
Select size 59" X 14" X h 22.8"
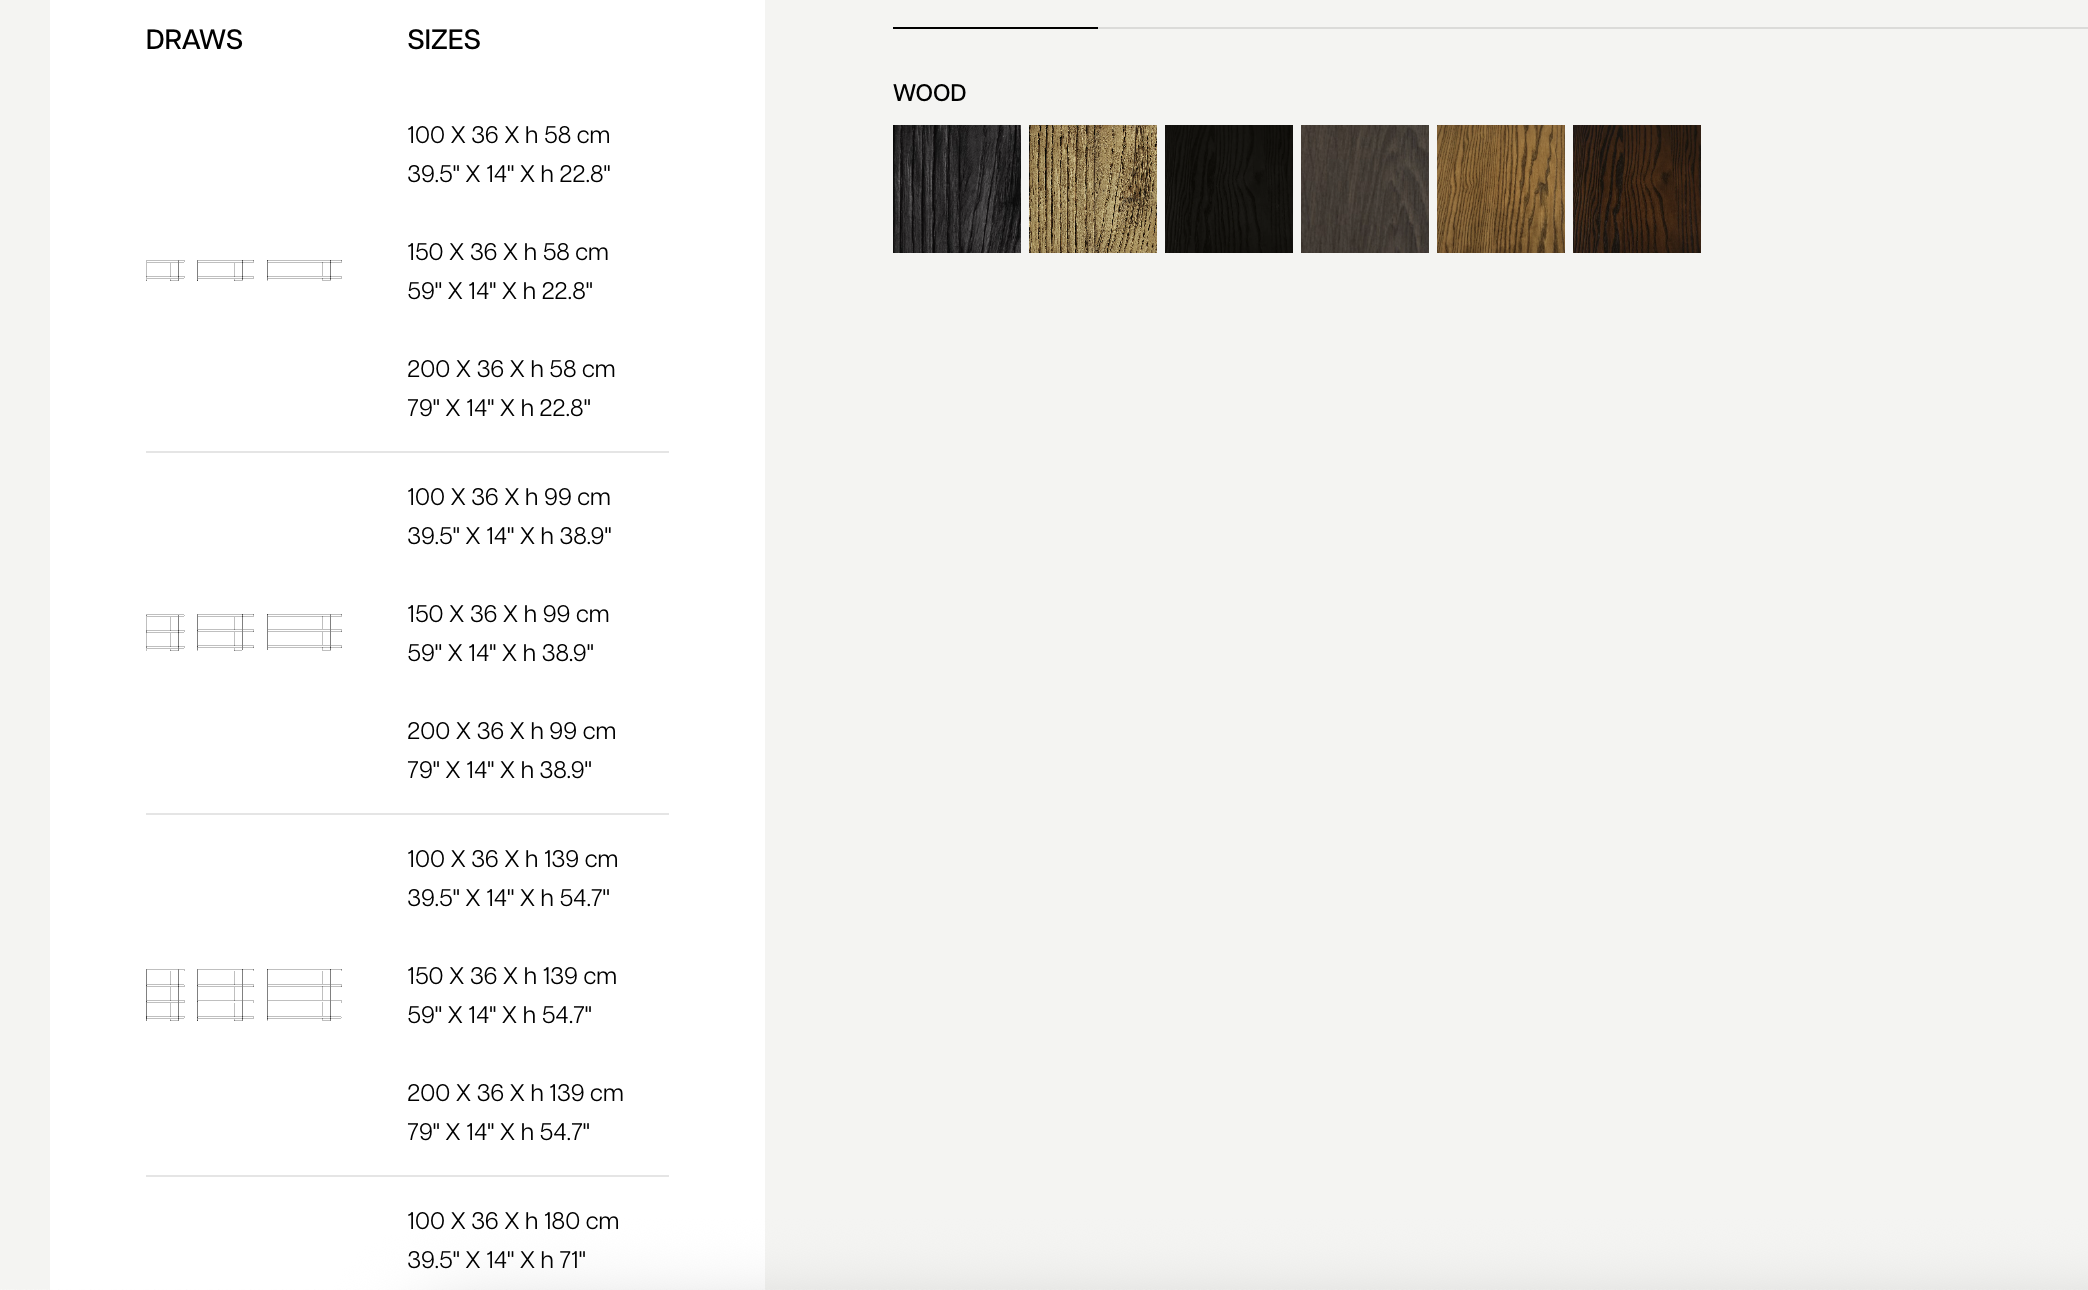[x=499, y=291]
